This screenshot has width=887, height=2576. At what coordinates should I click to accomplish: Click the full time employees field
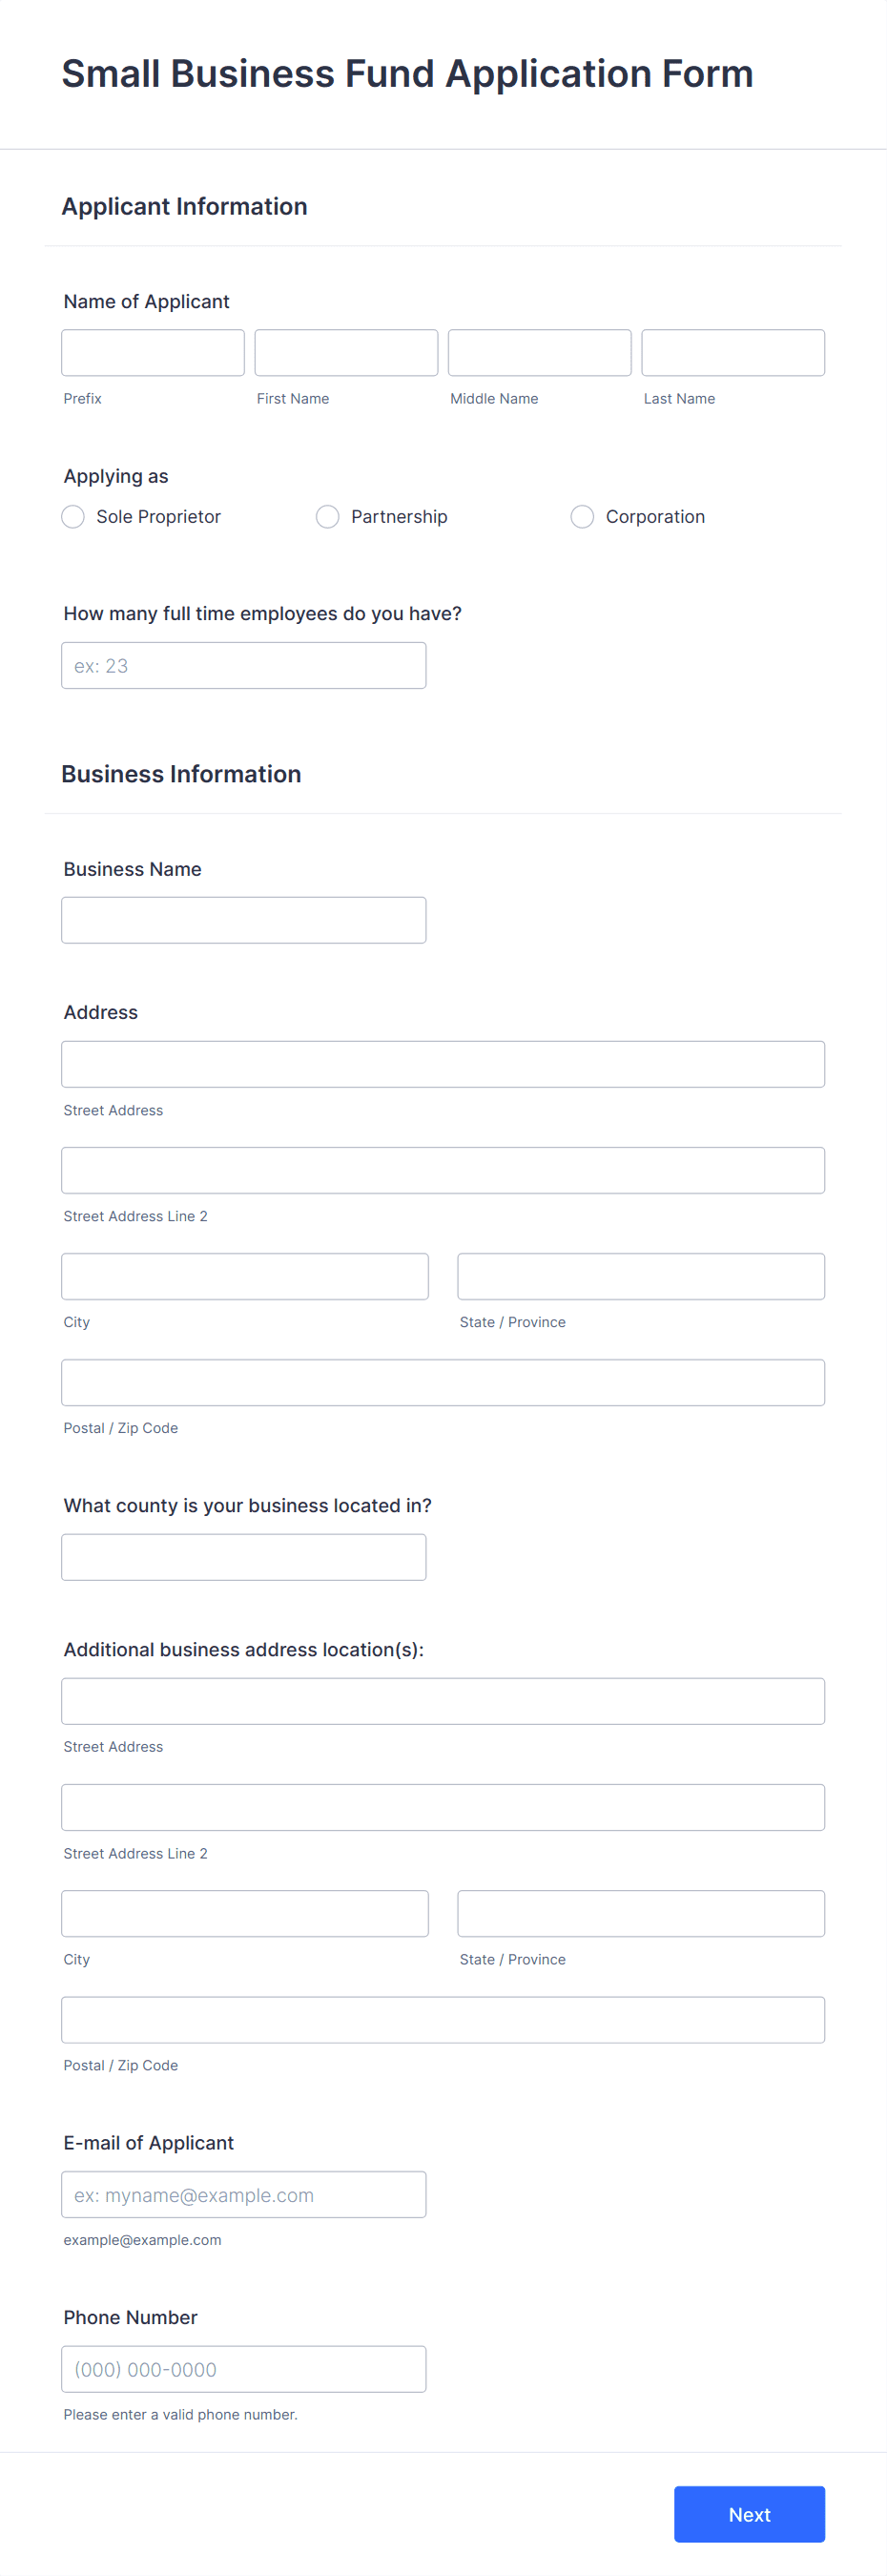243,664
